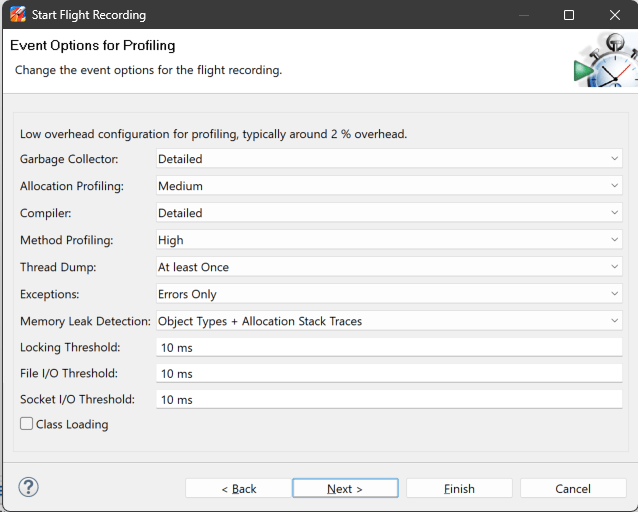Maximize the Start Flight Recording window
This screenshot has width=638, height=512.
[569, 15]
